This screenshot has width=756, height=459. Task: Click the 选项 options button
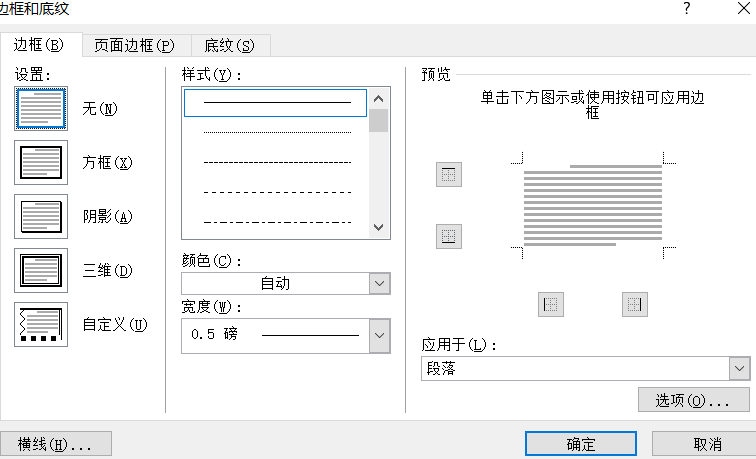(693, 400)
